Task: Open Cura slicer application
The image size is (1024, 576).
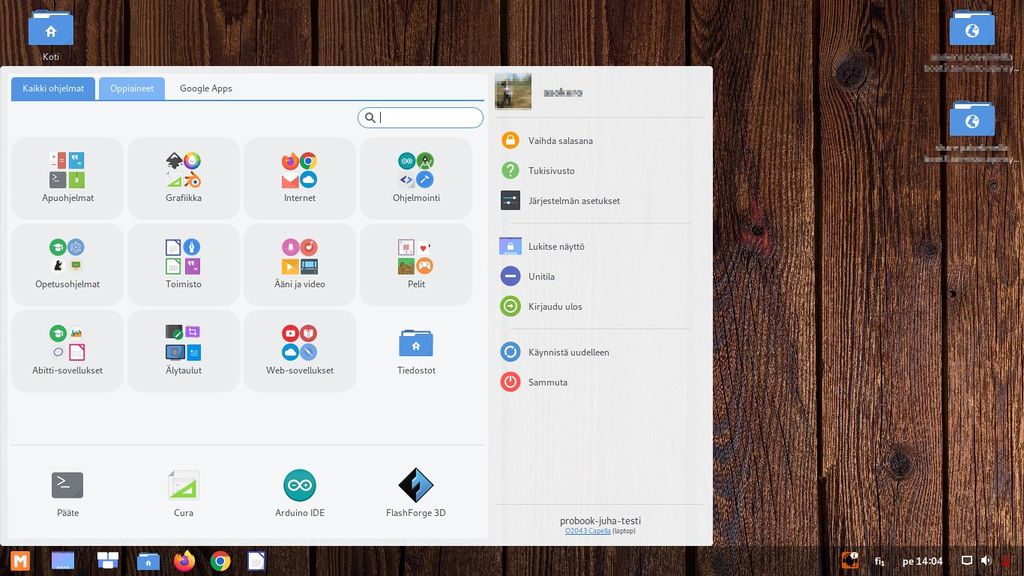Action: pos(183,486)
